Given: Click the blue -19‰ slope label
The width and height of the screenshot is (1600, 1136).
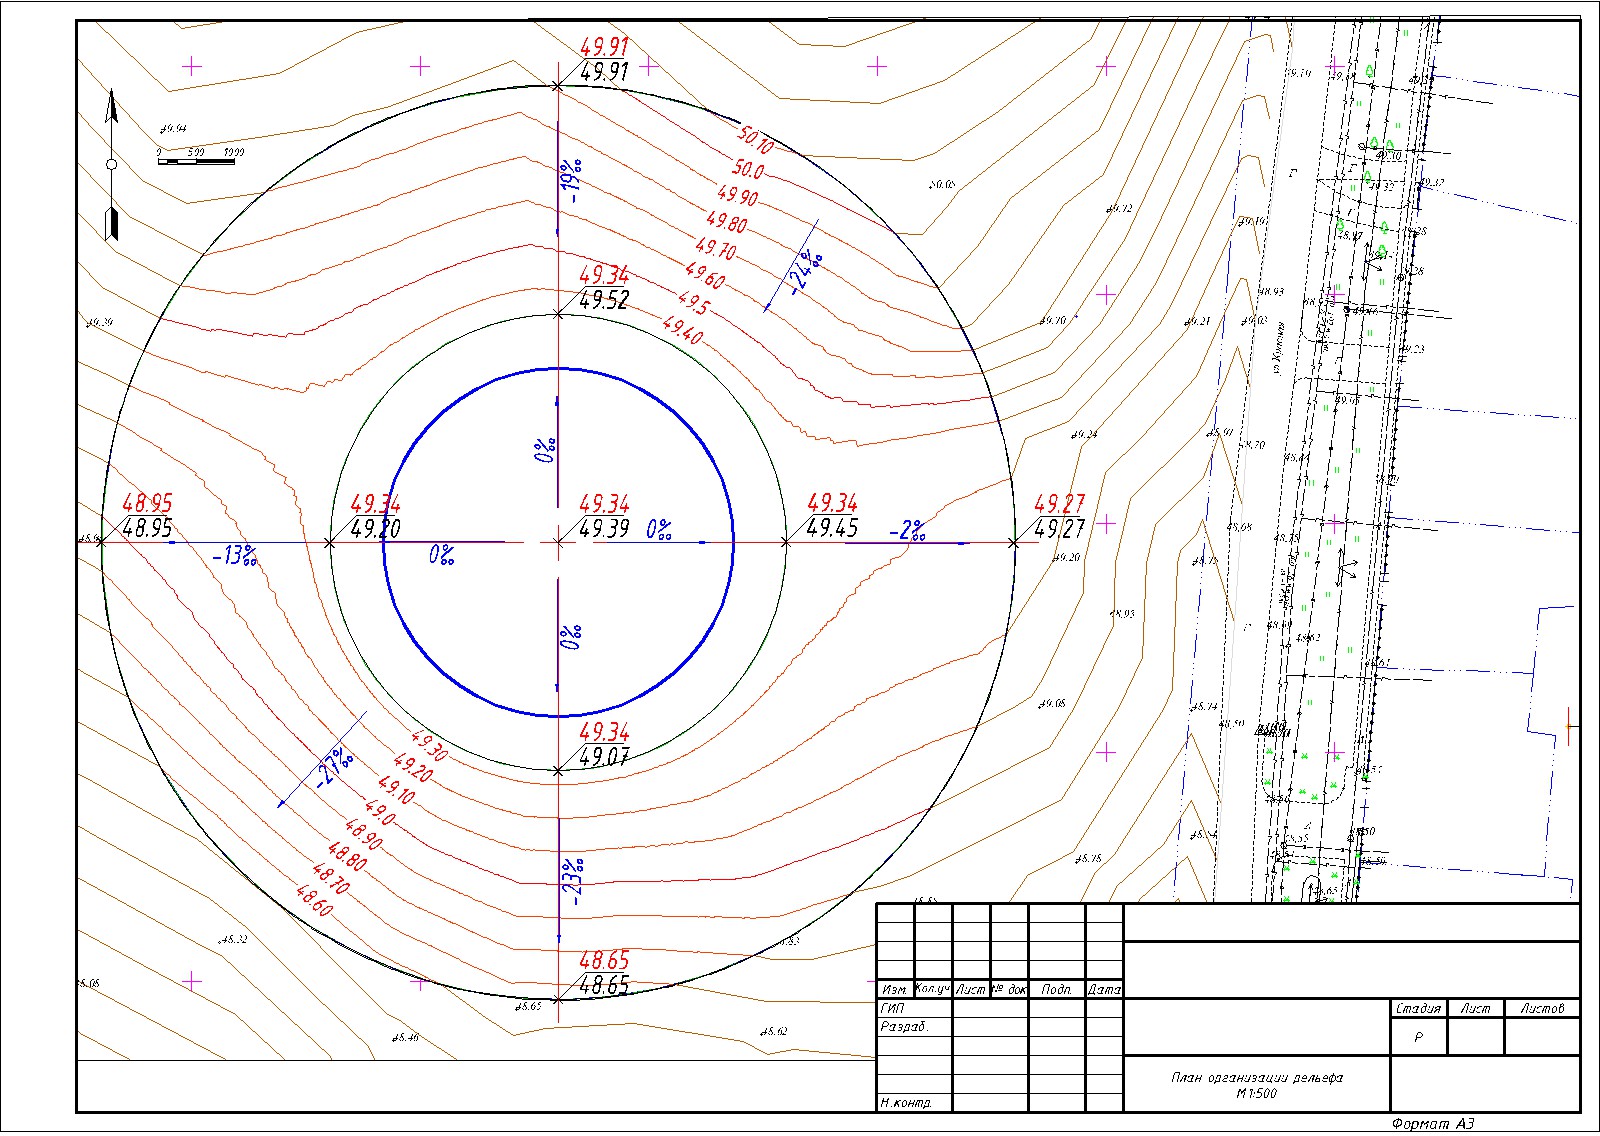Looking at the screenshot, I should pyautogui.click(x=573, y=181).
